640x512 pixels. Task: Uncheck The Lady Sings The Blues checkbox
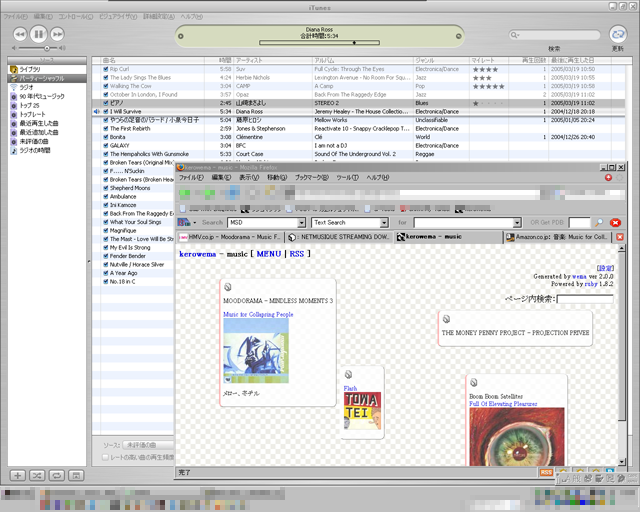(106, 78)
